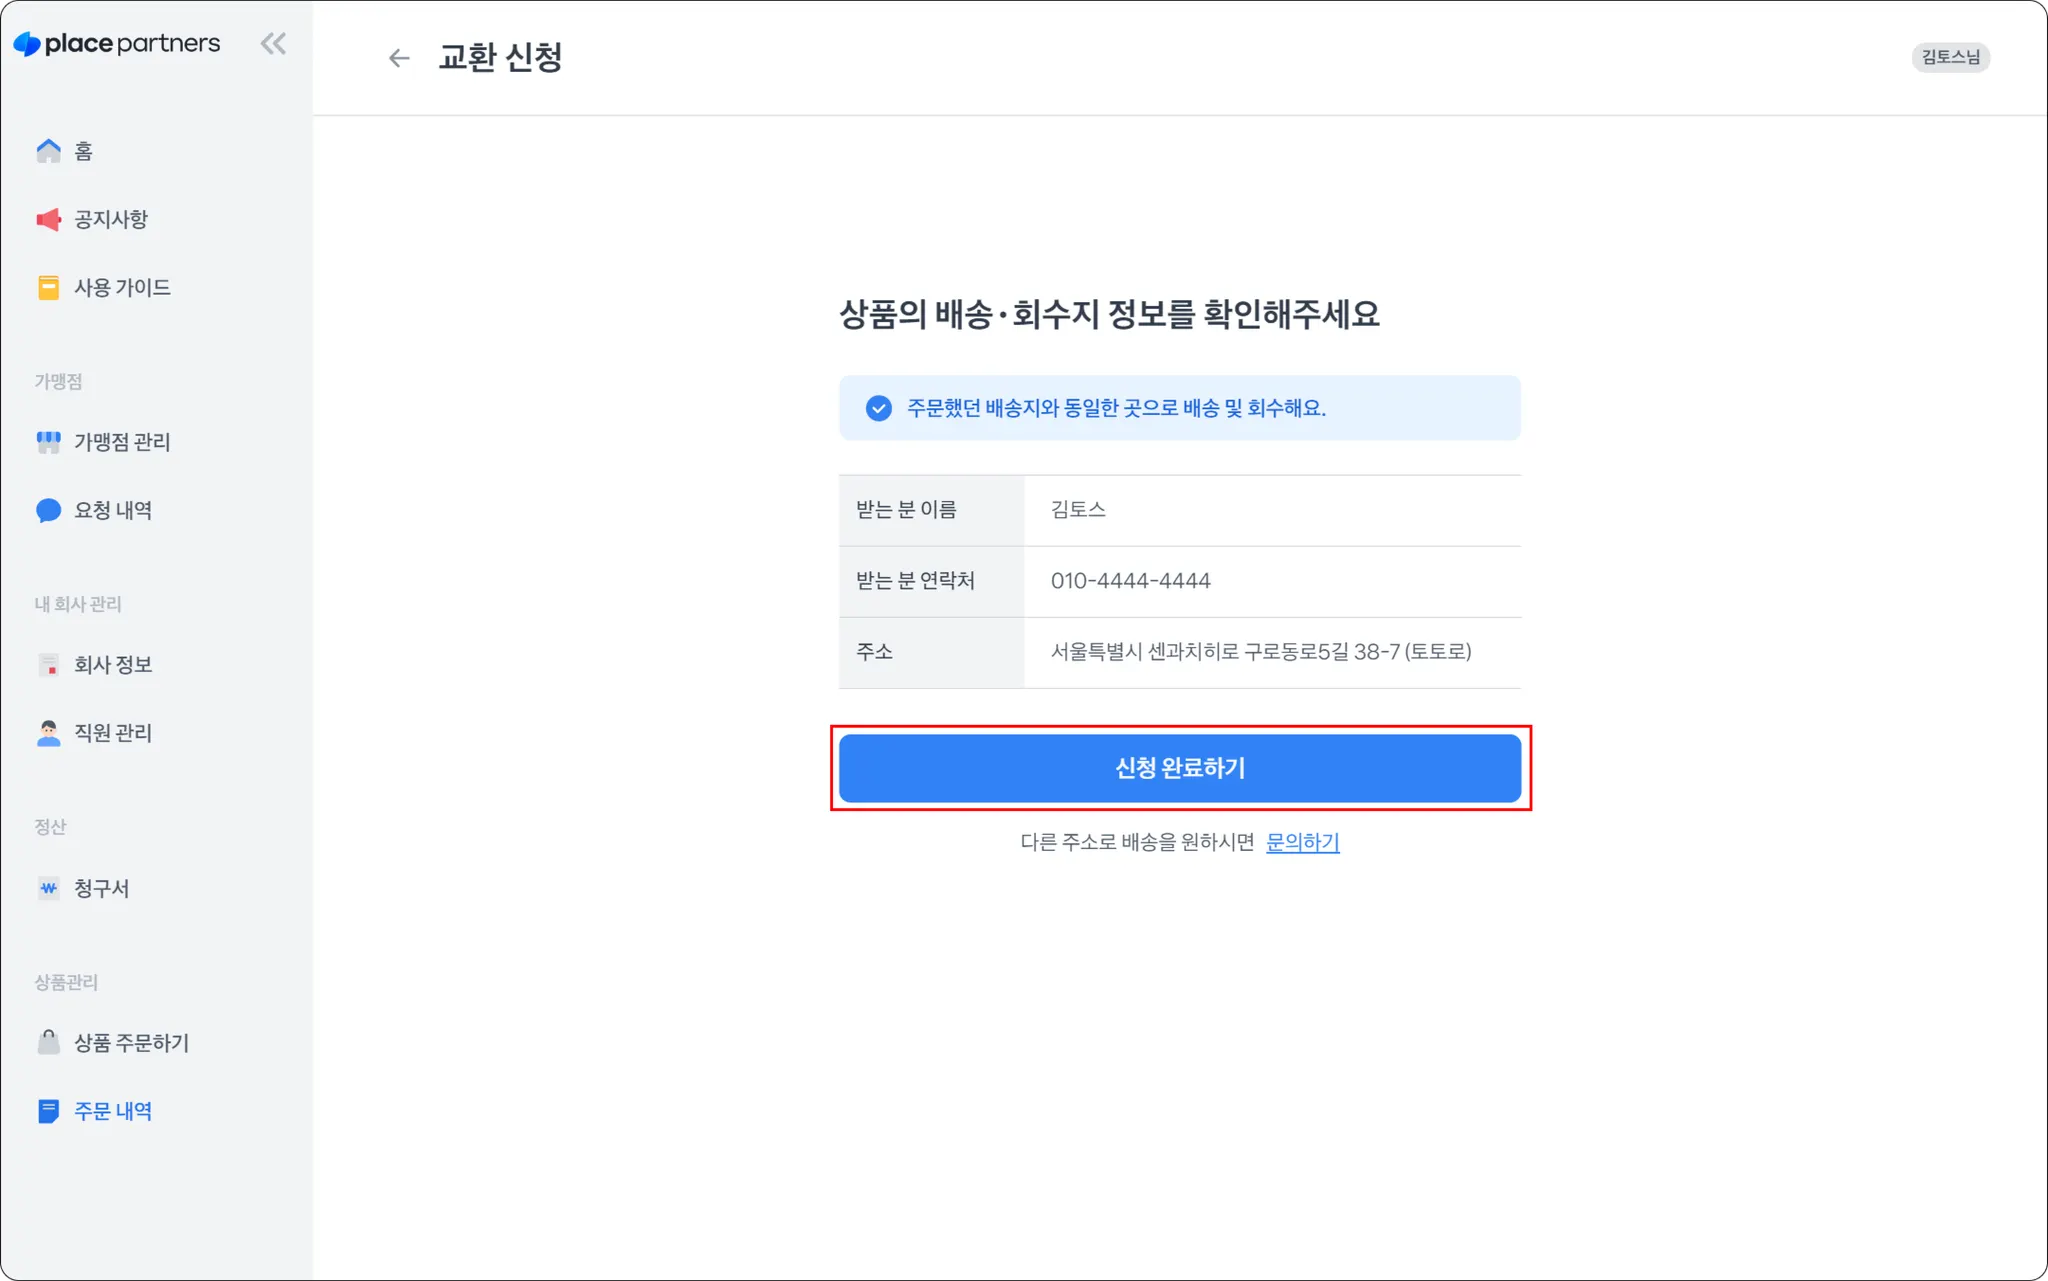2048x1281 pixels.
Task: Open the 김토스님 user badge
Action: 1950,57
